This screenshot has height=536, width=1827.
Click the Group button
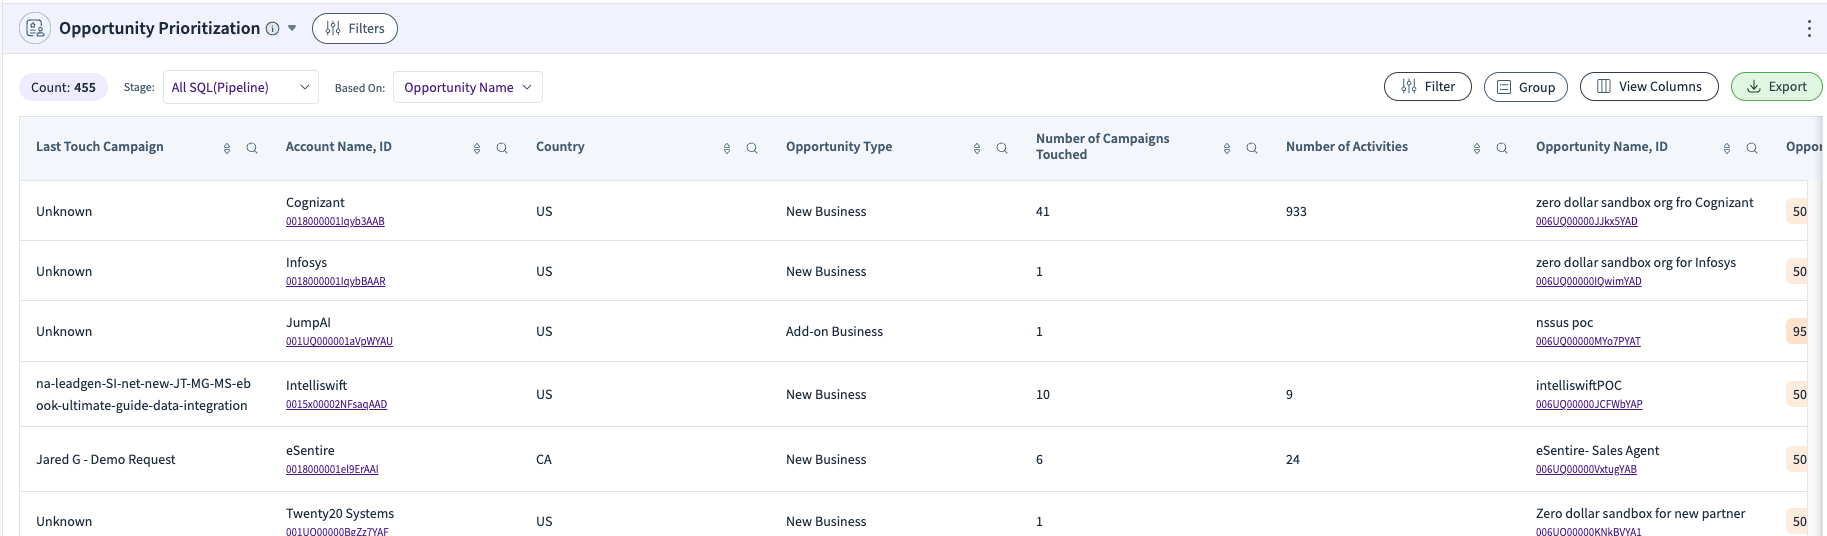point(1525,87)
